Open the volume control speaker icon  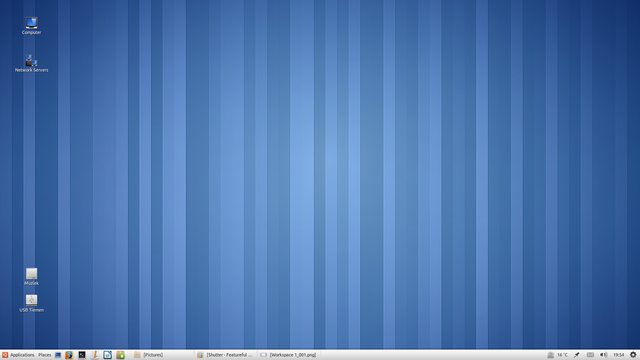pos(604,355)
